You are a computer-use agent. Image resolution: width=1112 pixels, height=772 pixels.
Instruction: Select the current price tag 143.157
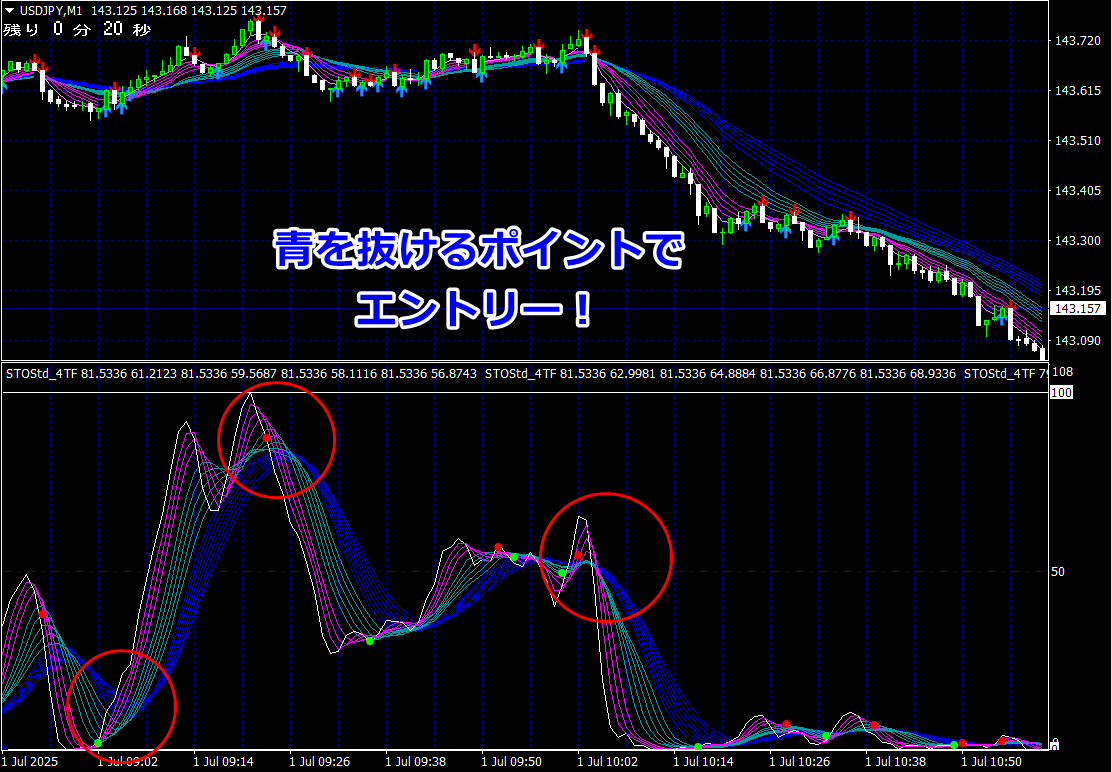click(1077, 308)
